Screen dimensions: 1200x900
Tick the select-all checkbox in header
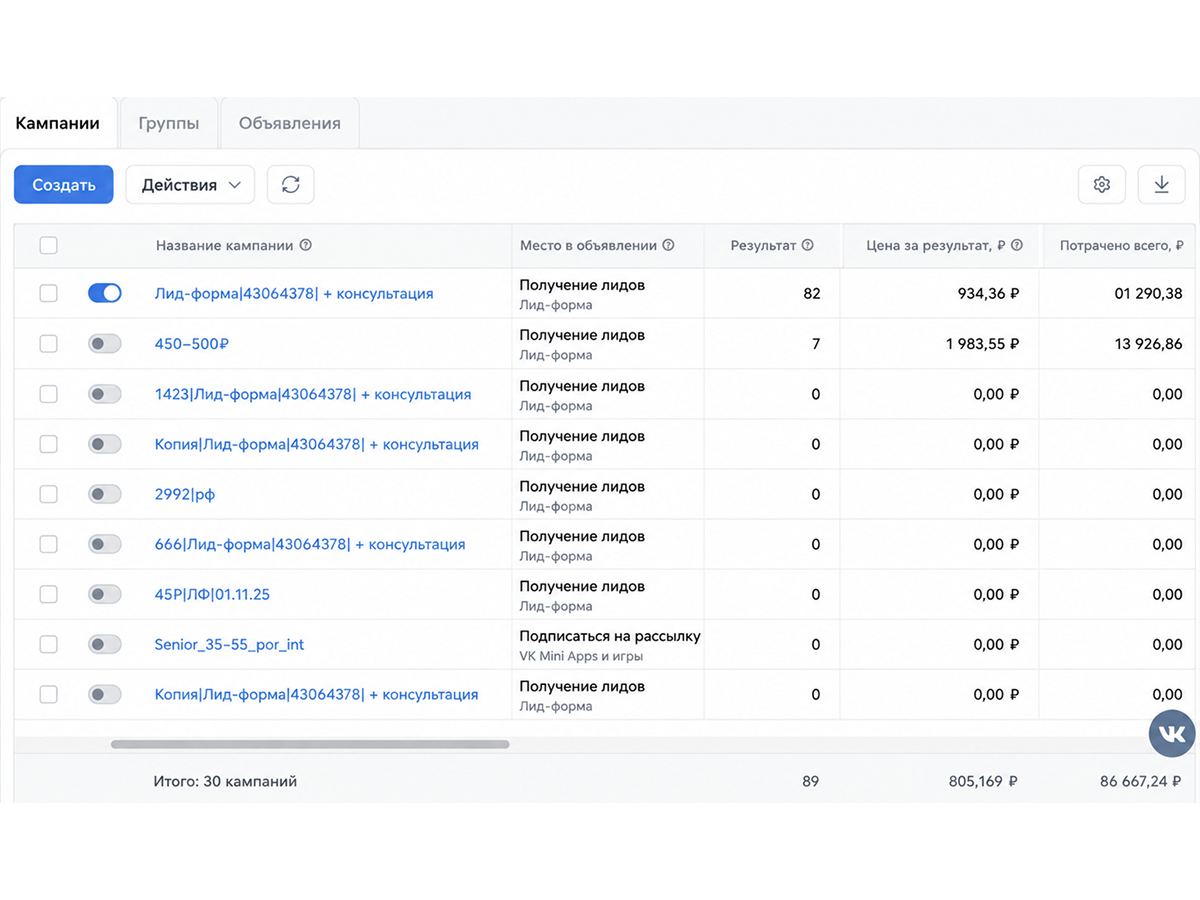click(x=48, y=245)
